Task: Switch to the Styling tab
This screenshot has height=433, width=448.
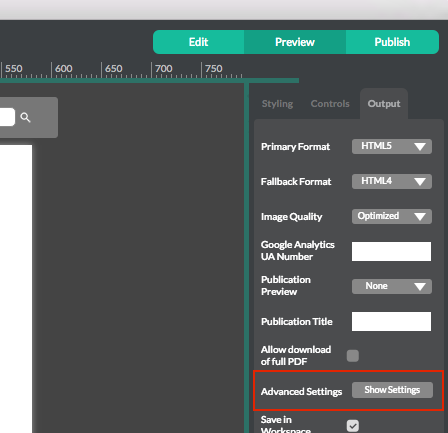Action: [277, 104]
